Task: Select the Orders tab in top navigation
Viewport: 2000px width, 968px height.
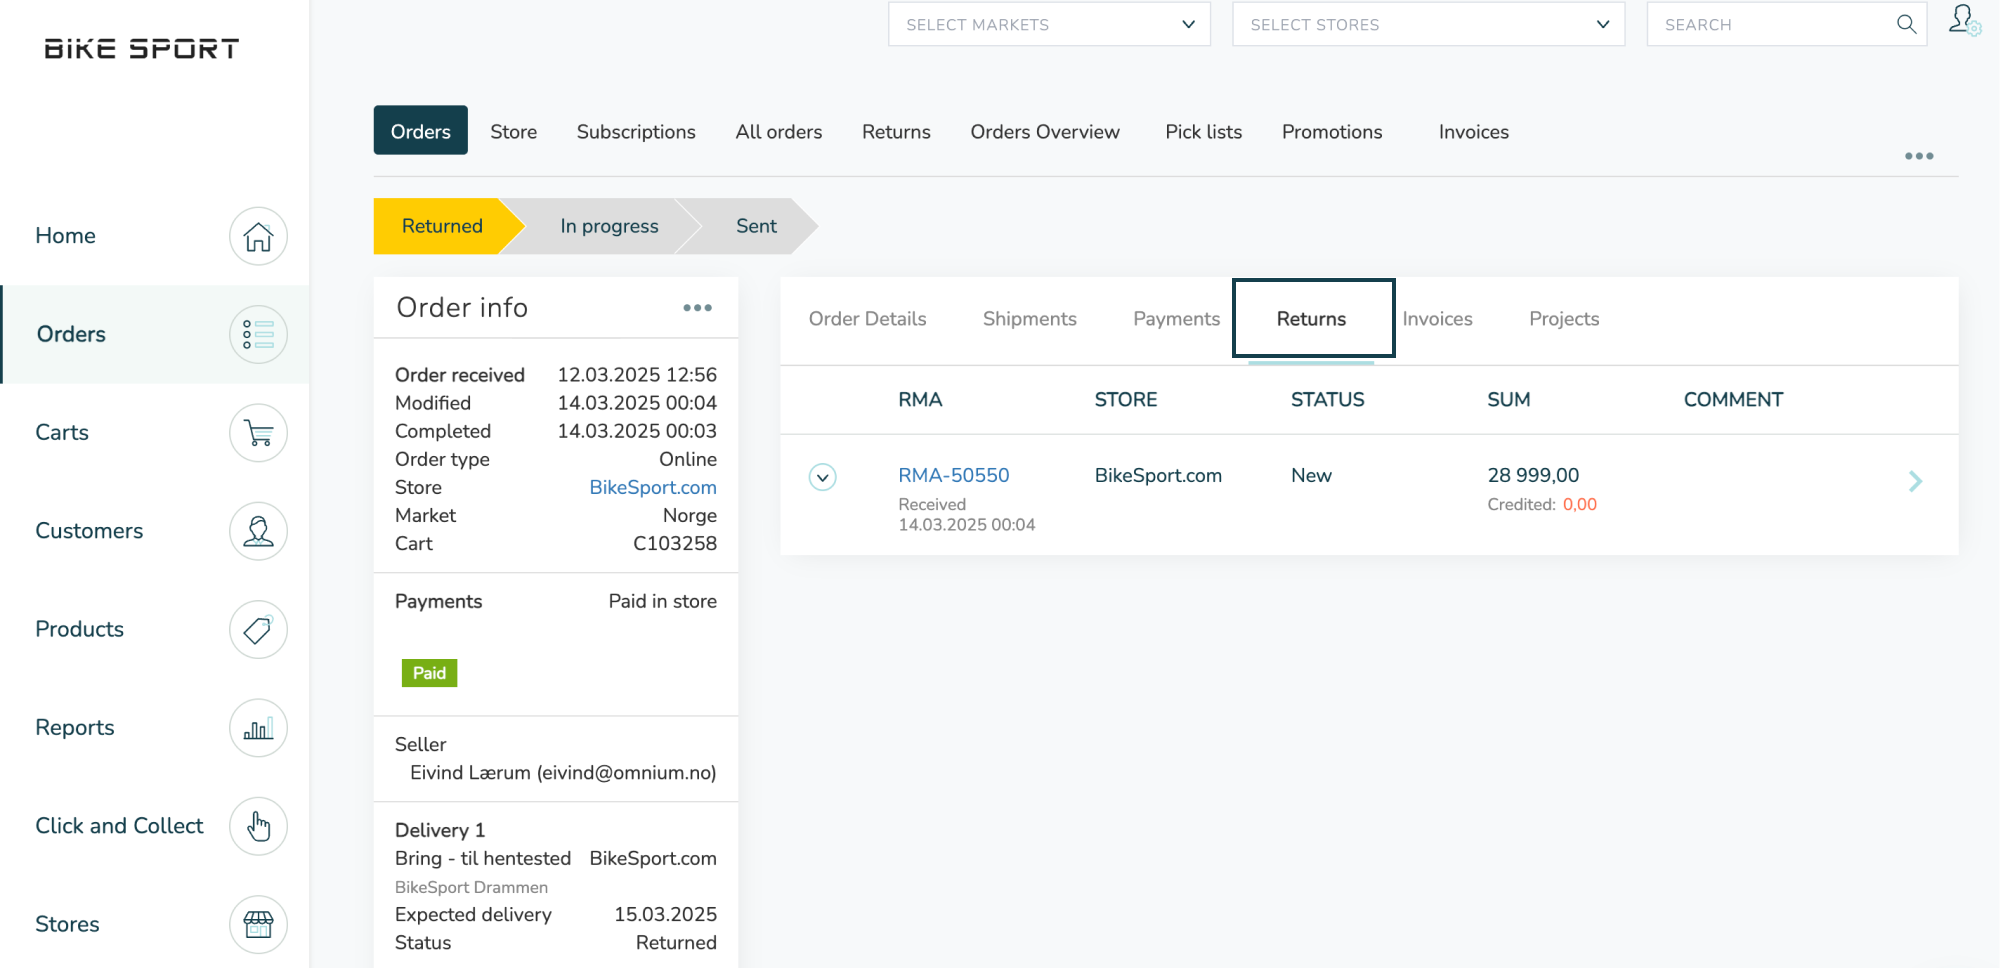Action: pyautogui.click(x=421, y=131)
